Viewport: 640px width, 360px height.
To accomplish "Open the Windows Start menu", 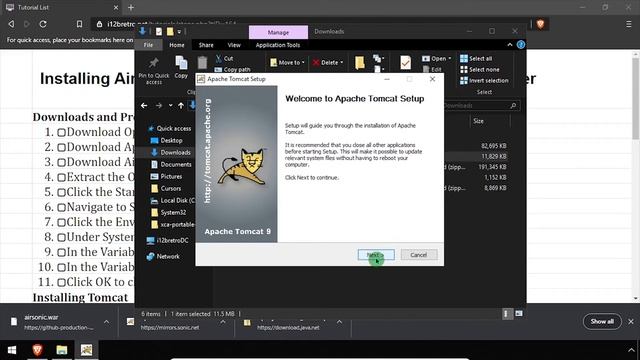I will [x=12, y=350].
